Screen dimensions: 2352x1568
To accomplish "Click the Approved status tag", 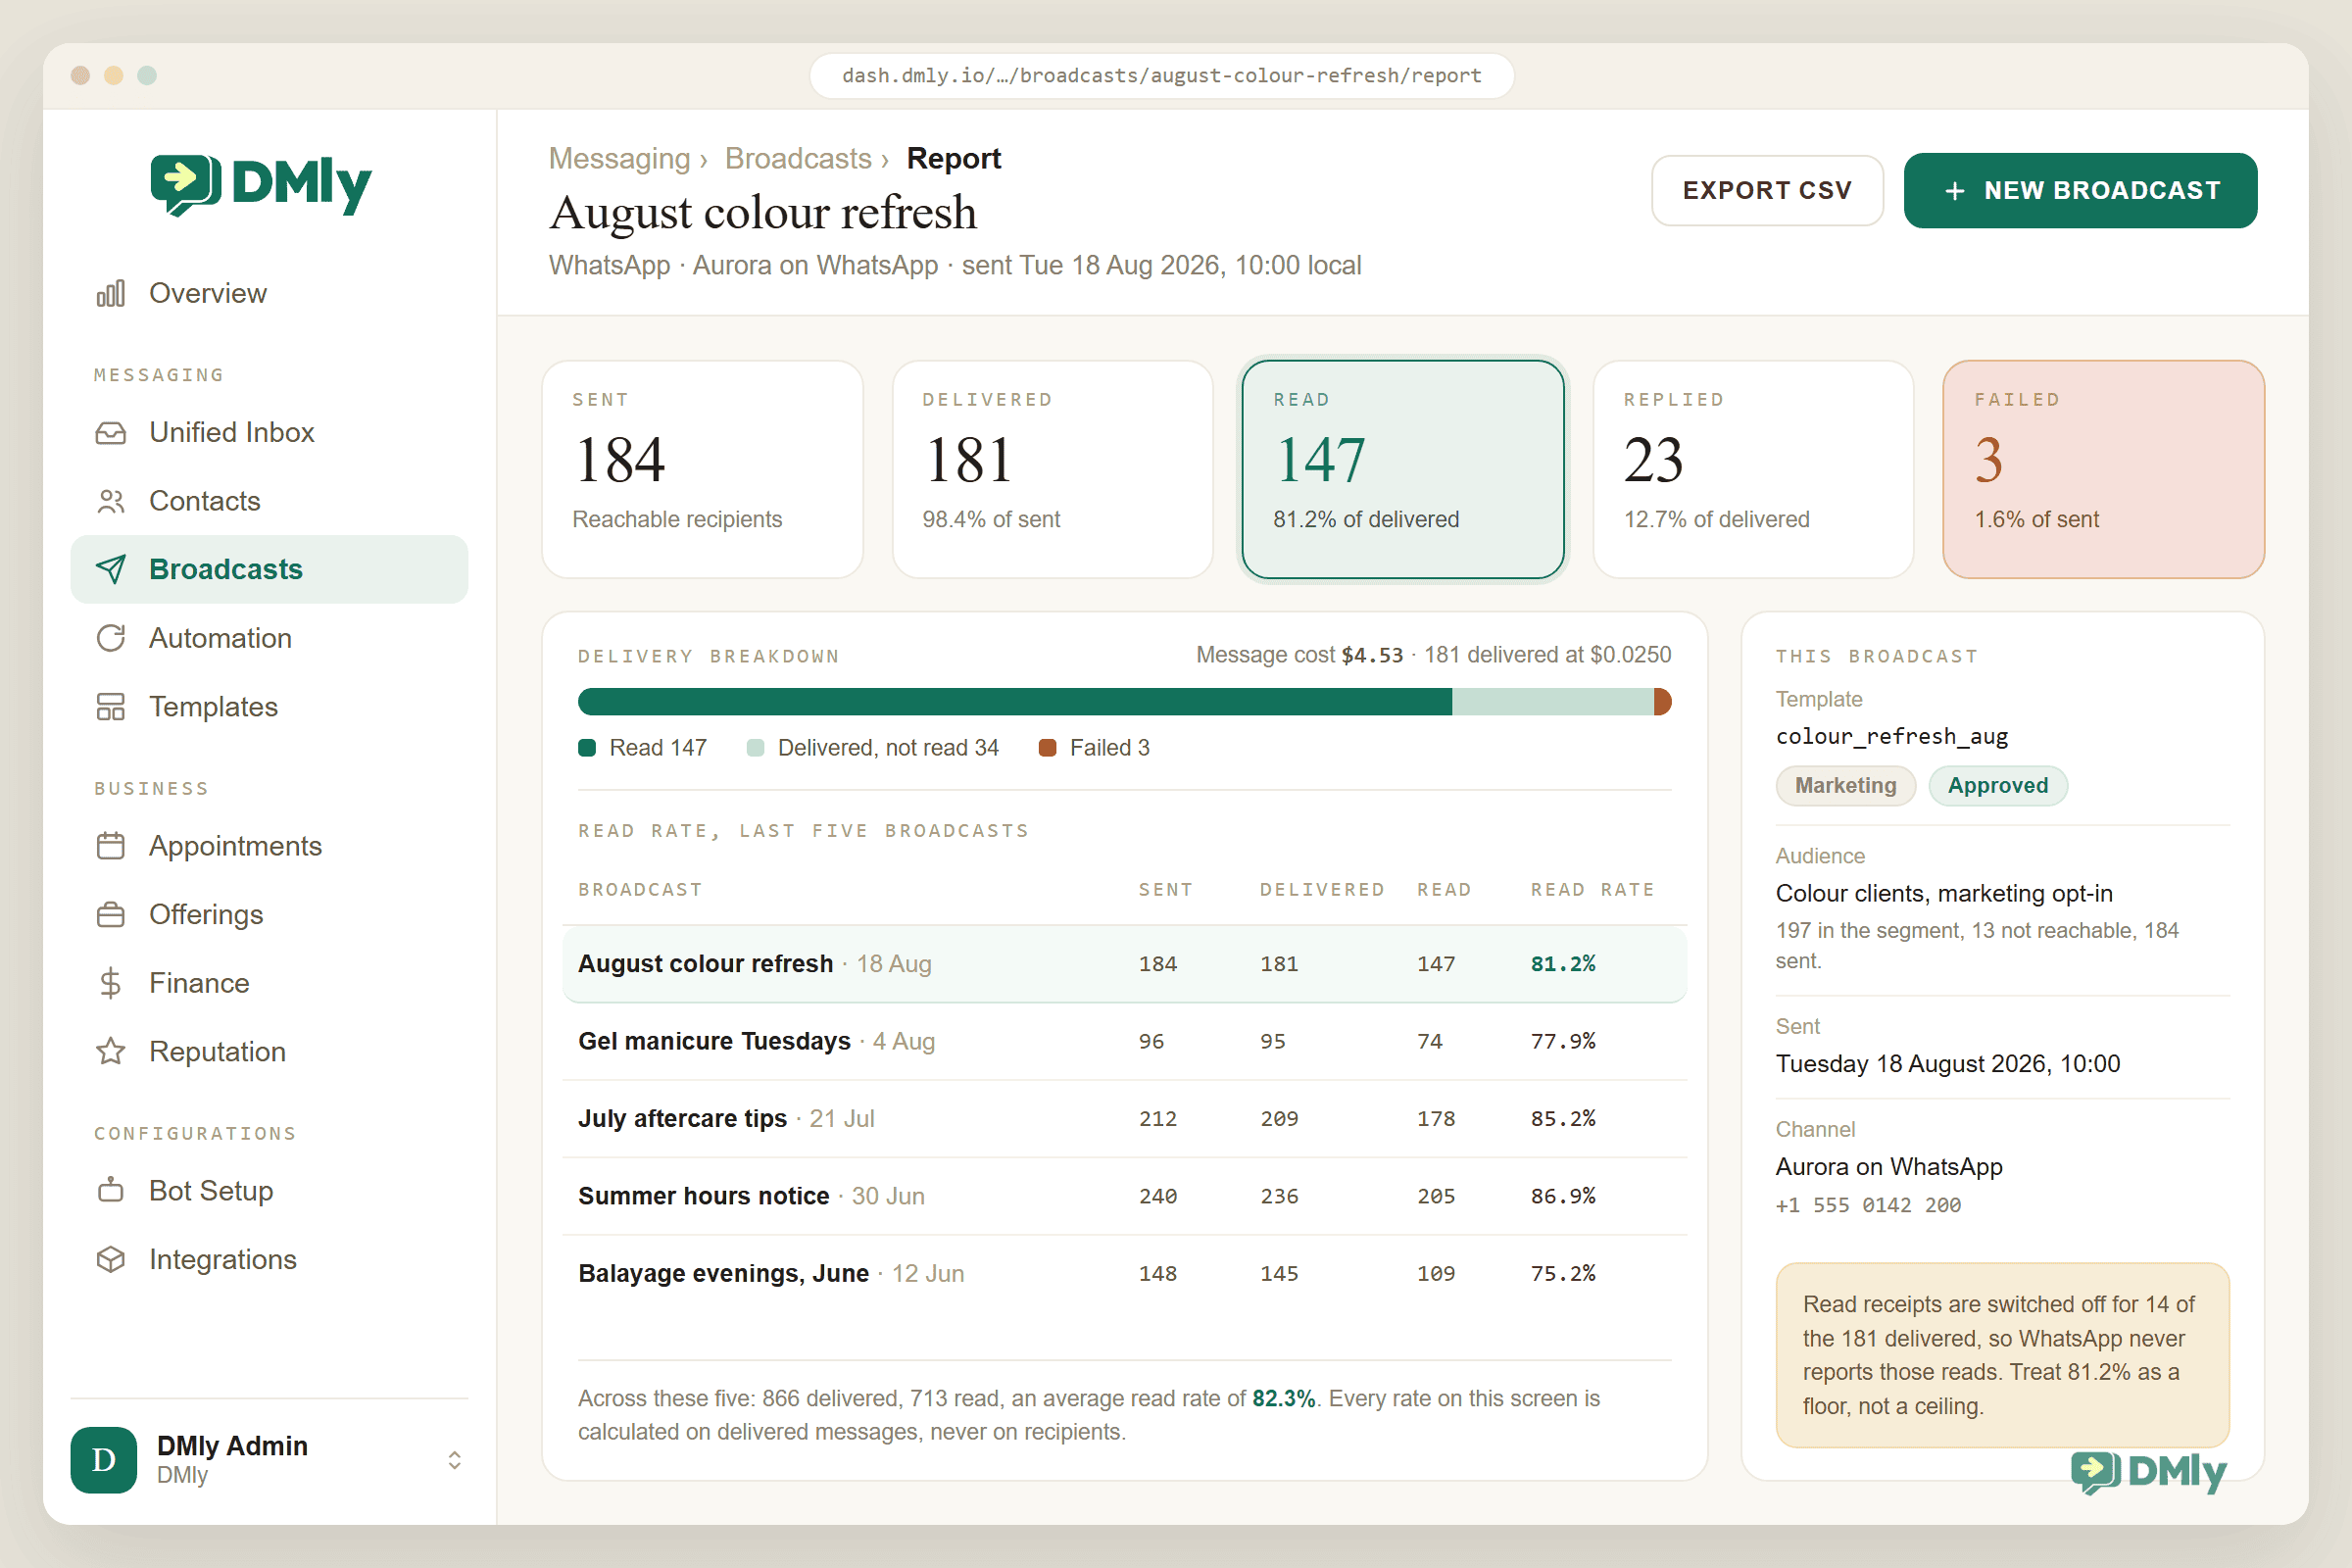I will coord(1998,786).
